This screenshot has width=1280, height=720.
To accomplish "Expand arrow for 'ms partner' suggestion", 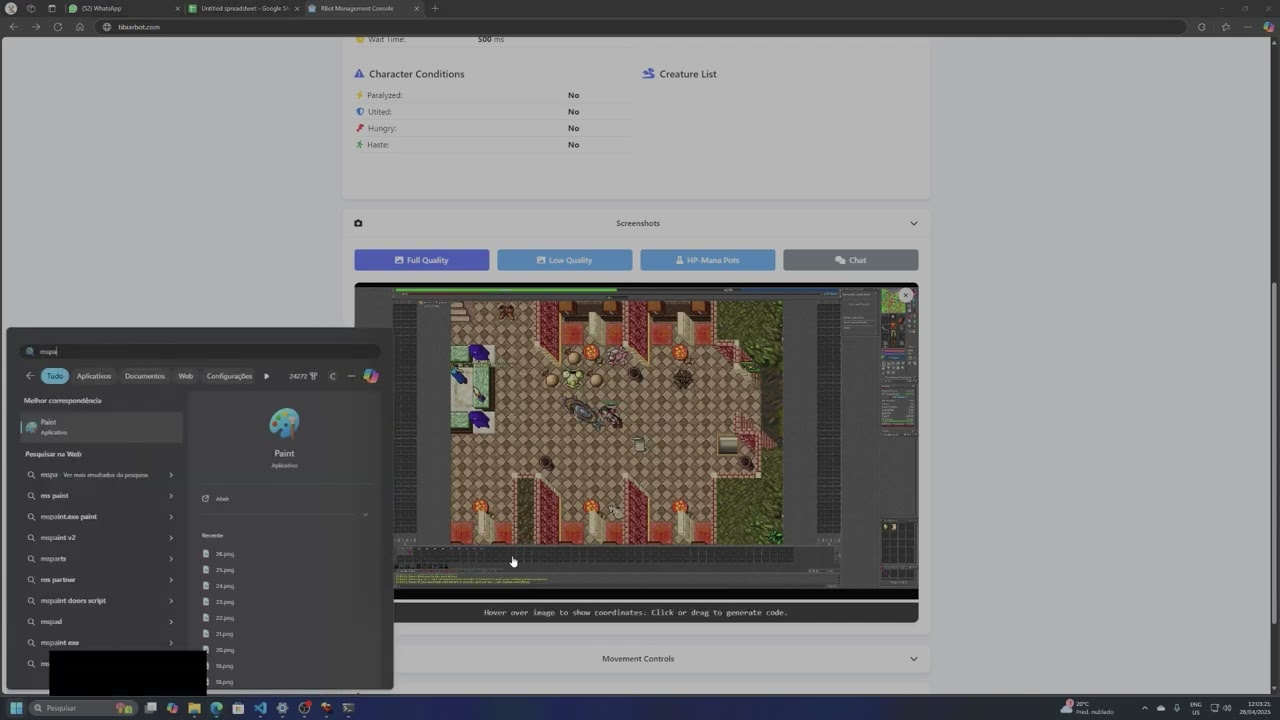I will click(171, 580).
